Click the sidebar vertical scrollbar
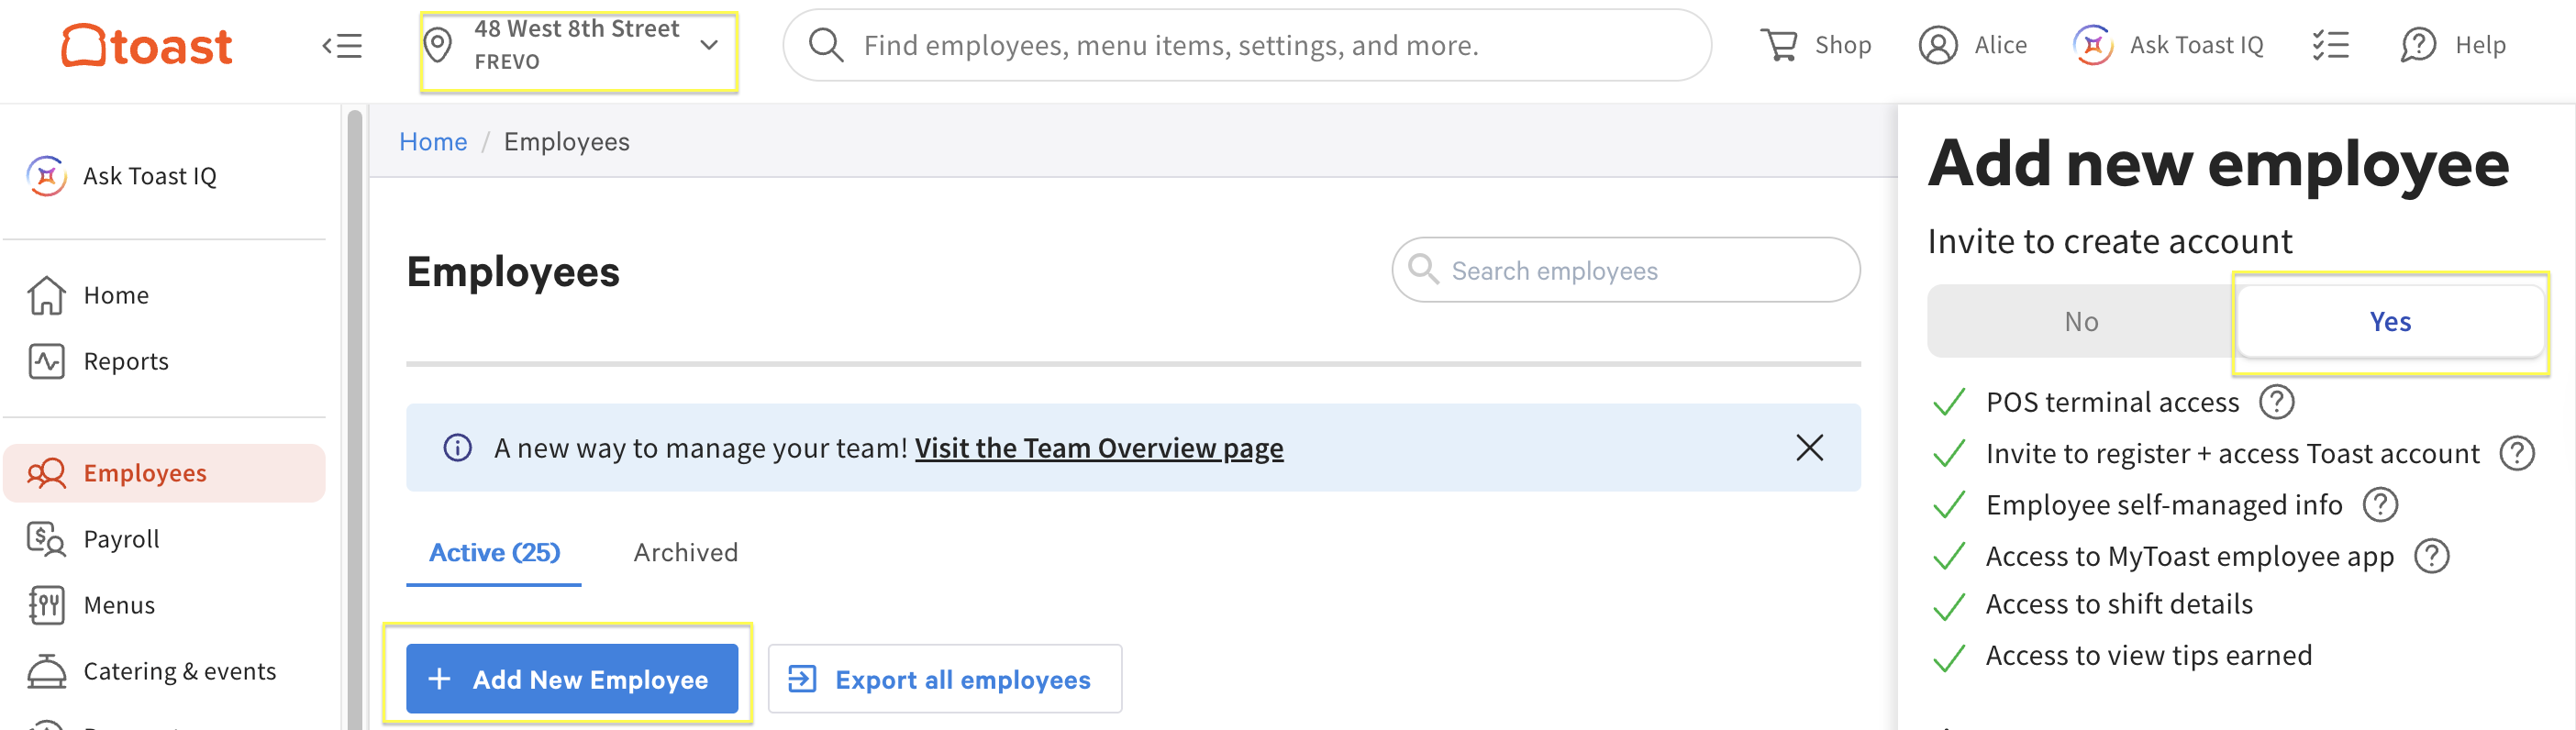The image size is (2576, 730). click(x=355, y=420)
